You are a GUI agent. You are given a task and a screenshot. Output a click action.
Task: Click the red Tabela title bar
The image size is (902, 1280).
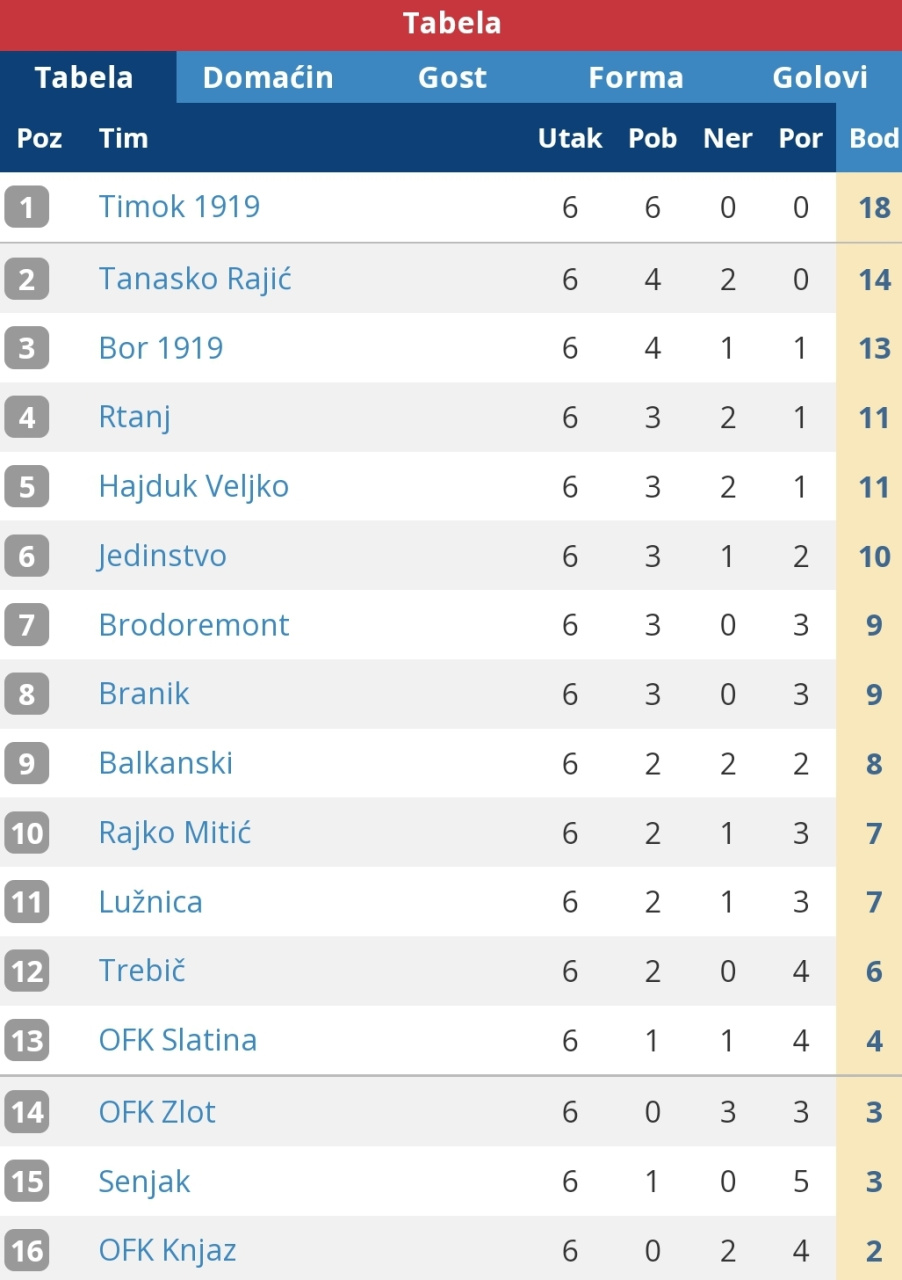click(451, 24)
